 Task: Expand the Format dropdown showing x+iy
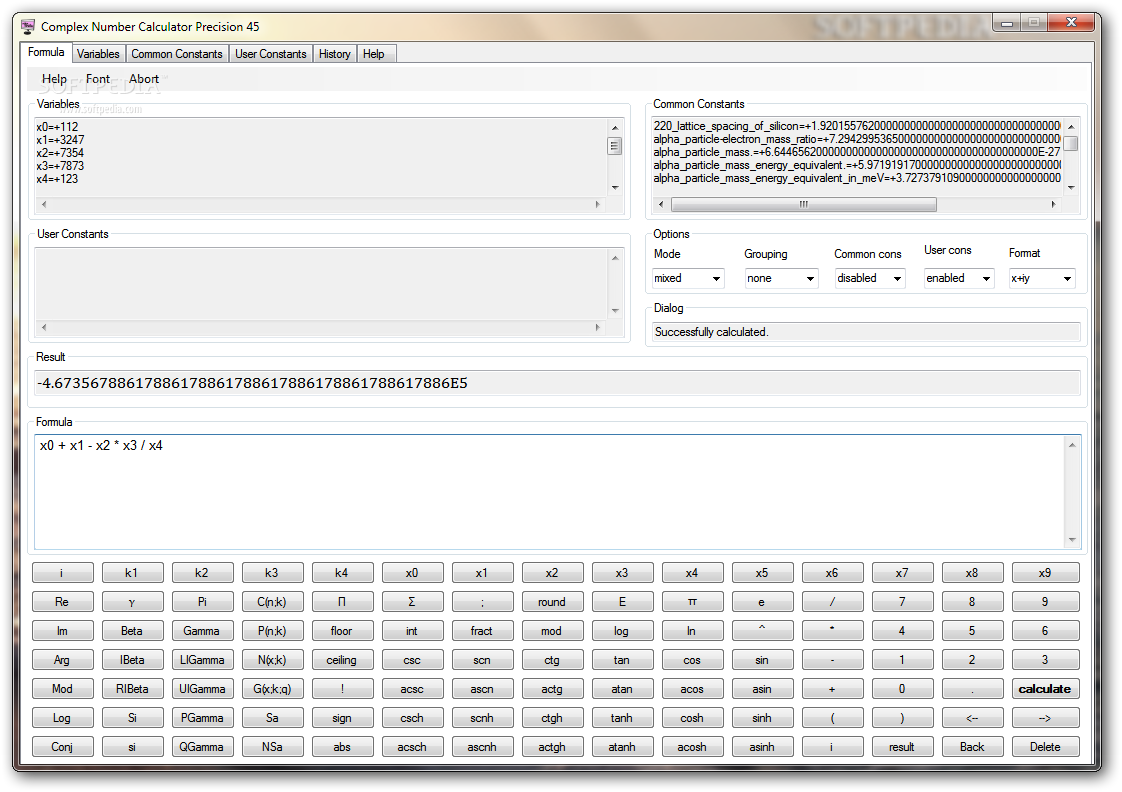pyautogui.click(x=1041, y=278)
